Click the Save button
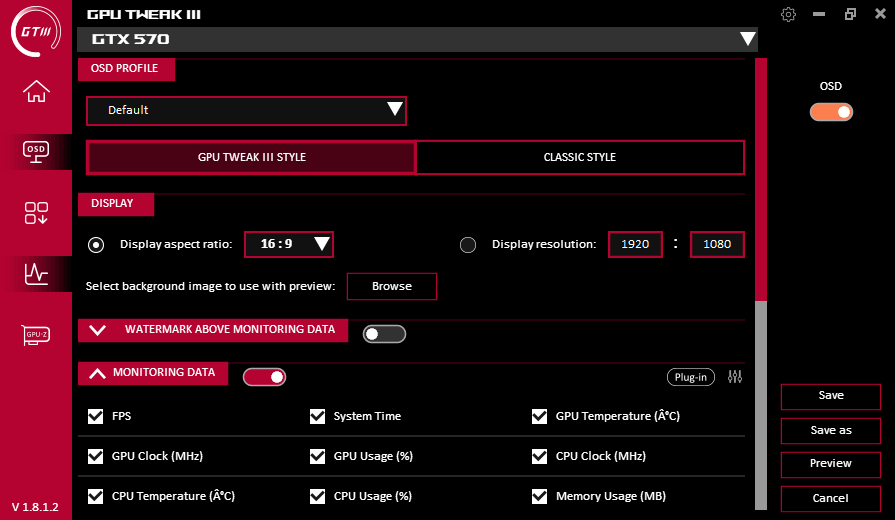Viewport: 895px width, 520px height. click(831, 396)
